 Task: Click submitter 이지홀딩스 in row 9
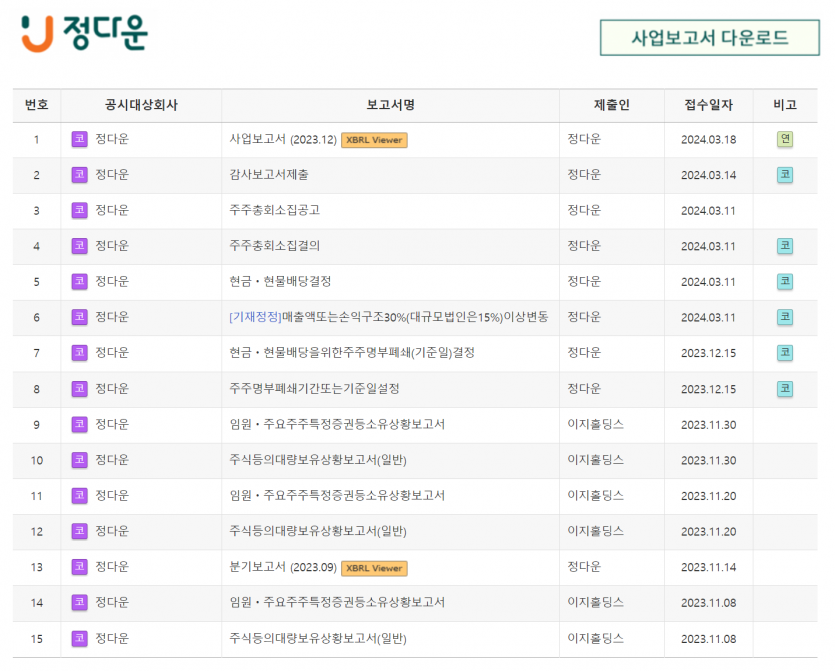(595, 424)
